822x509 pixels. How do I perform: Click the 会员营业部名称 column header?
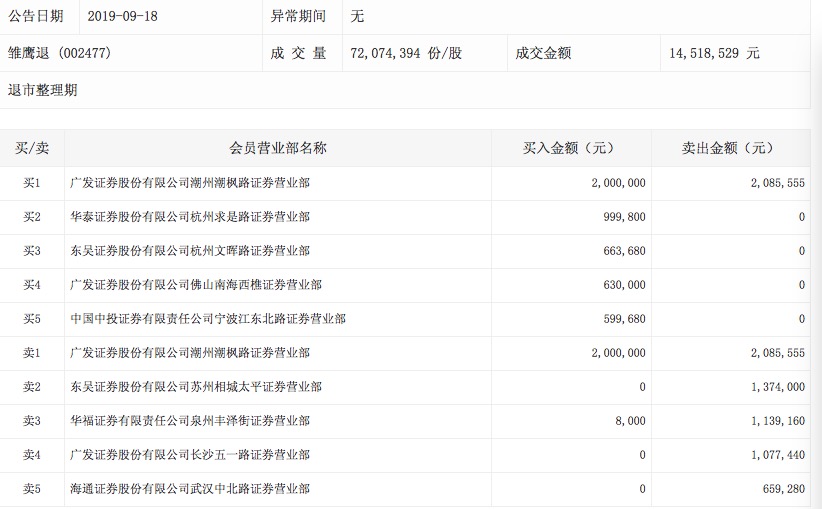coord(277,148)
